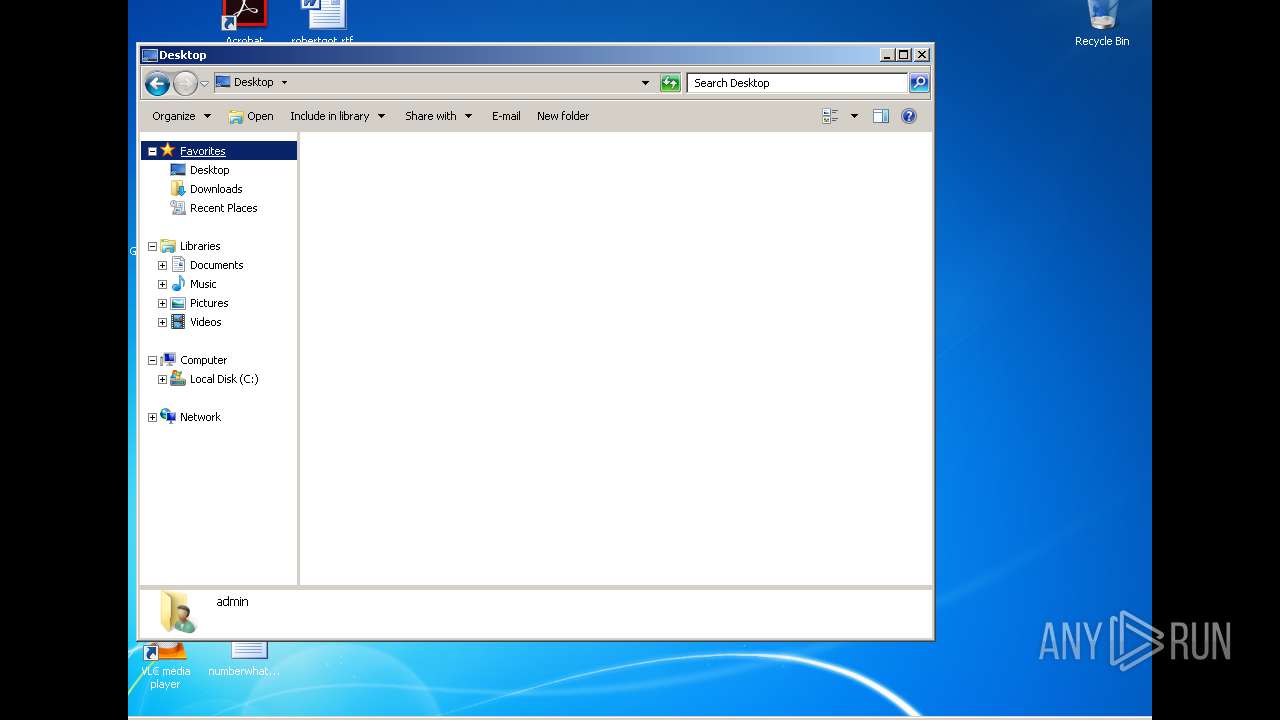Click the Videos filmstrip icon
Viewport: 1280px width, 720px height.
point(178,322)
